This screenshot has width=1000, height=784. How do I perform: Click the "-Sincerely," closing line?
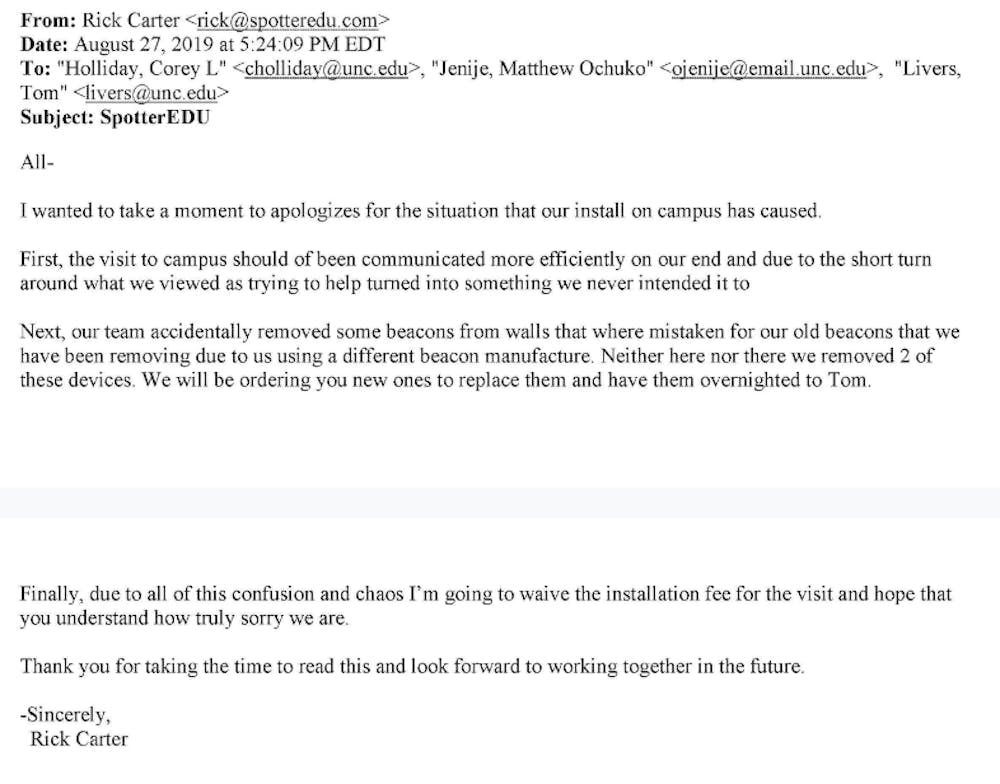coord(65,715)
